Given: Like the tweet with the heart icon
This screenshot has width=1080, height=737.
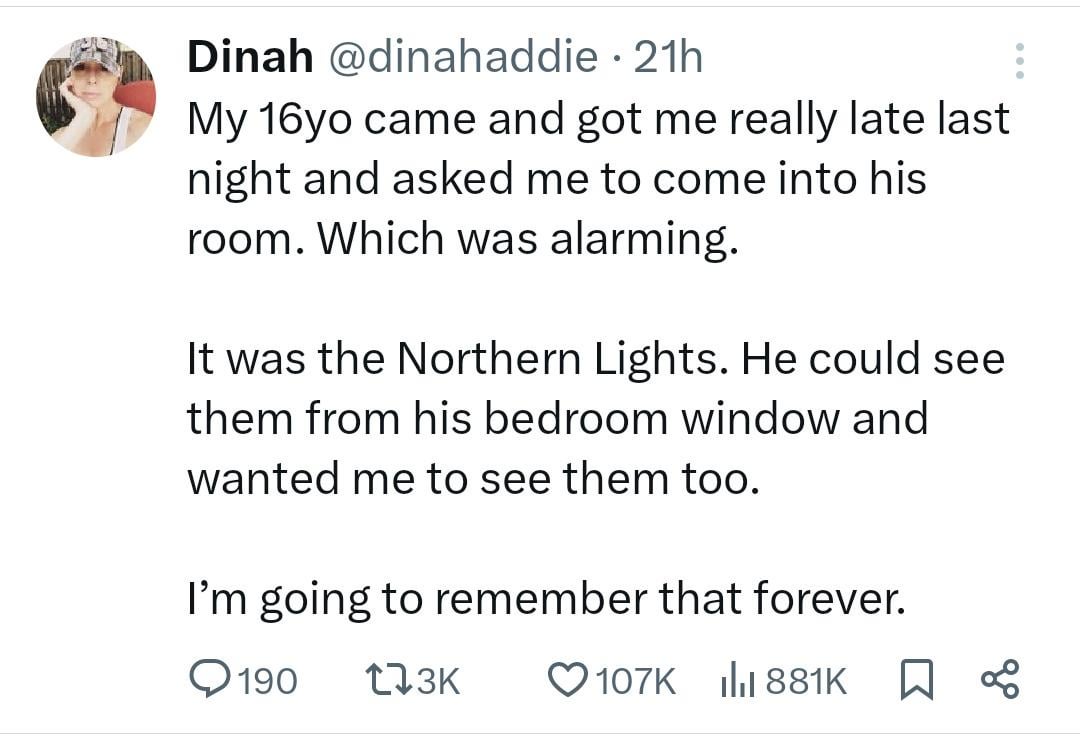Looking at the screenshot, I should point(570,681).
